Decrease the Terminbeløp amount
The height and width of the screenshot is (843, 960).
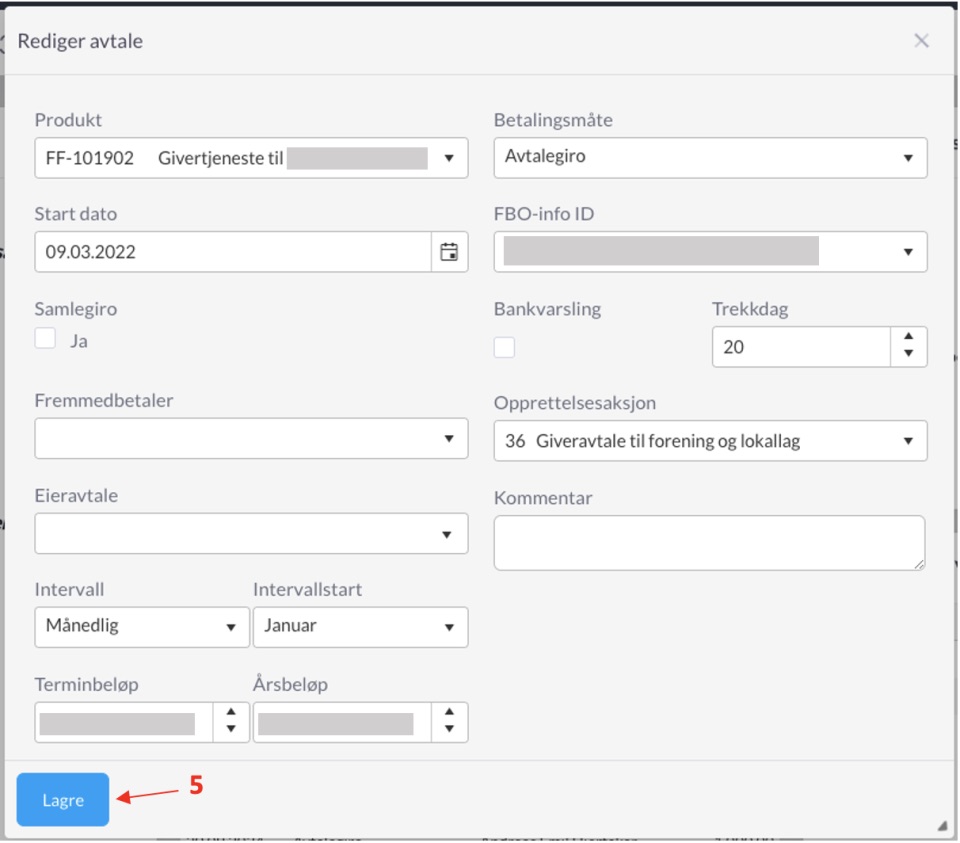231,729
